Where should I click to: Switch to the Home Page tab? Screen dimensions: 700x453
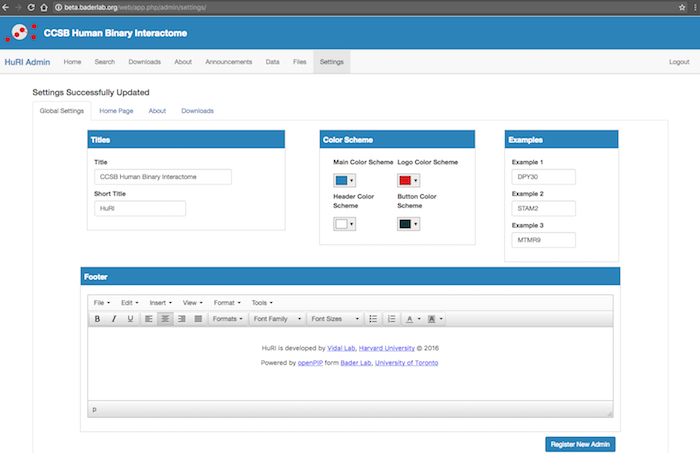pos(116,110)
